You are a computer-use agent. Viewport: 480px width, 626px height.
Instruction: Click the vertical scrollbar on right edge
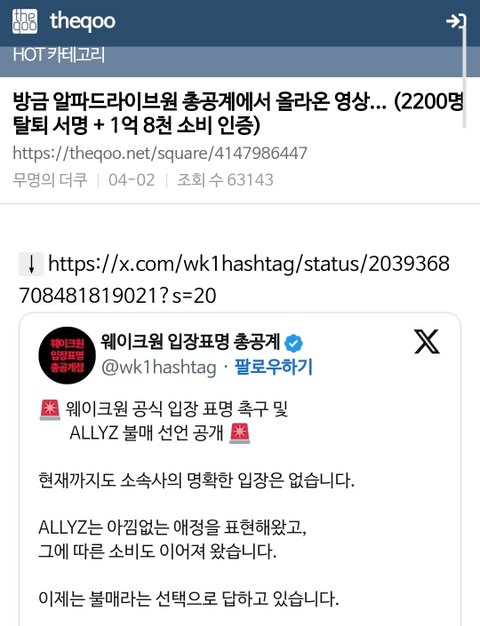point(464,72)
